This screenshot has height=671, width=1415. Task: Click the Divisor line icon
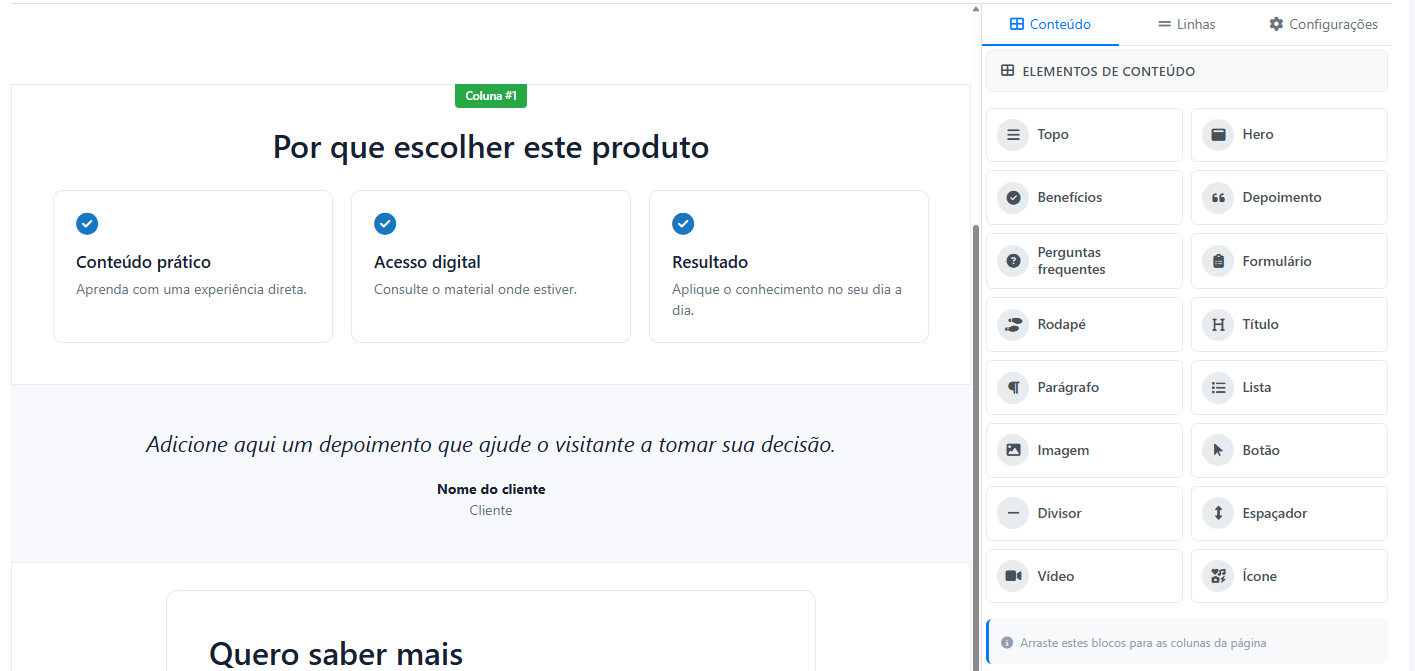pos(1013,513)
